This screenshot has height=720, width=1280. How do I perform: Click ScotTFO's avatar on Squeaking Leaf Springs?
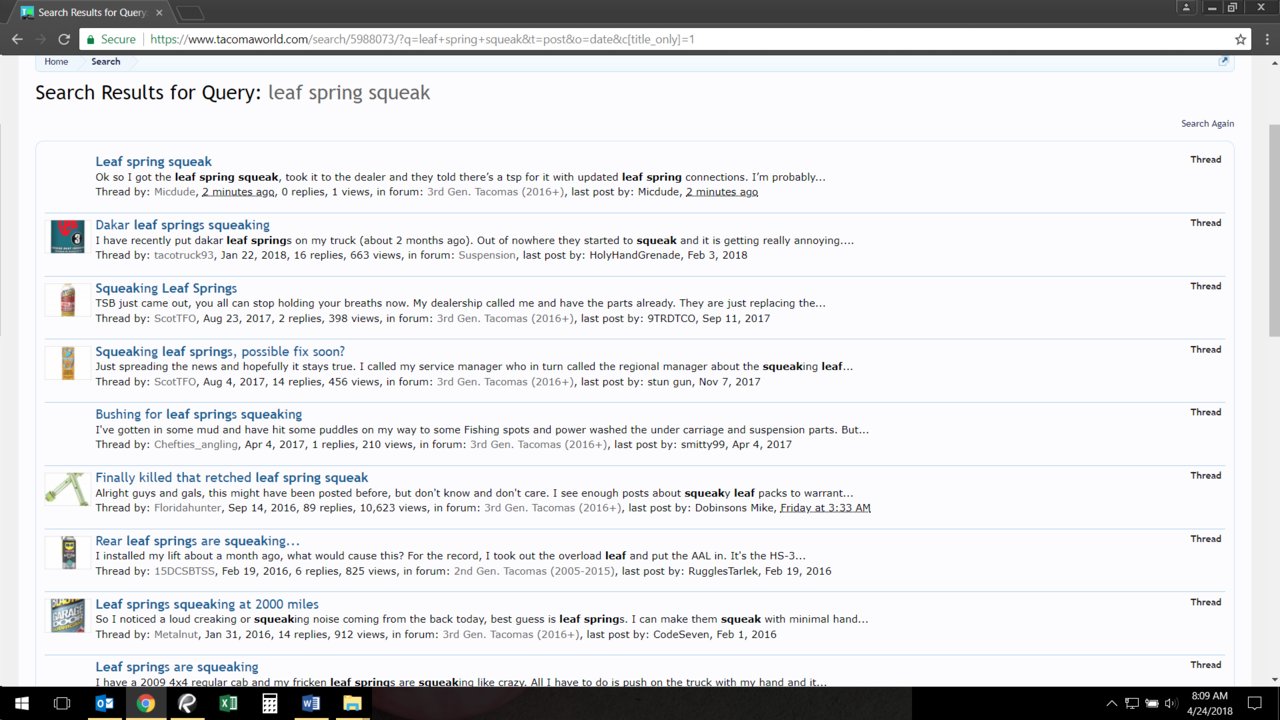68,300
